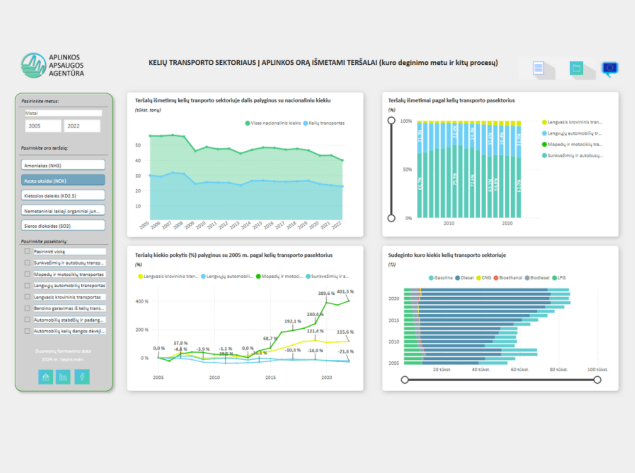Image resolution: width=635 pixels, height=473 pixels.
Task: Click teal 'Sunkvežimių ir a...' legend in line chart
Action: (328, 276)
